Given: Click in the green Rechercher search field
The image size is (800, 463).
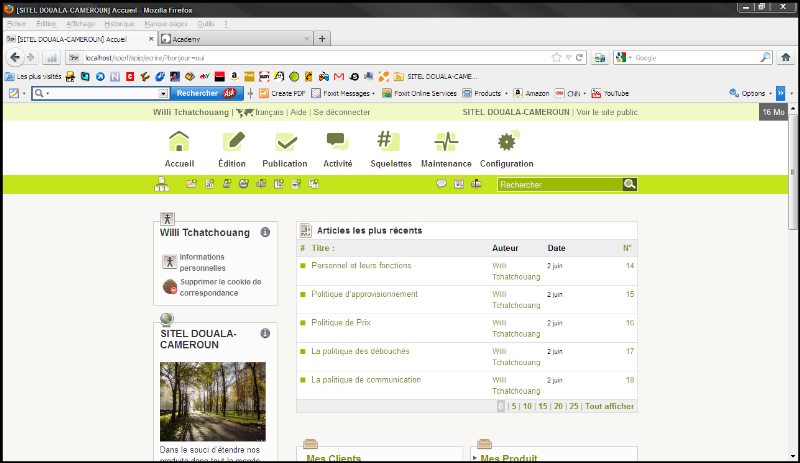Looking at the screenshot, I should 558,184.
